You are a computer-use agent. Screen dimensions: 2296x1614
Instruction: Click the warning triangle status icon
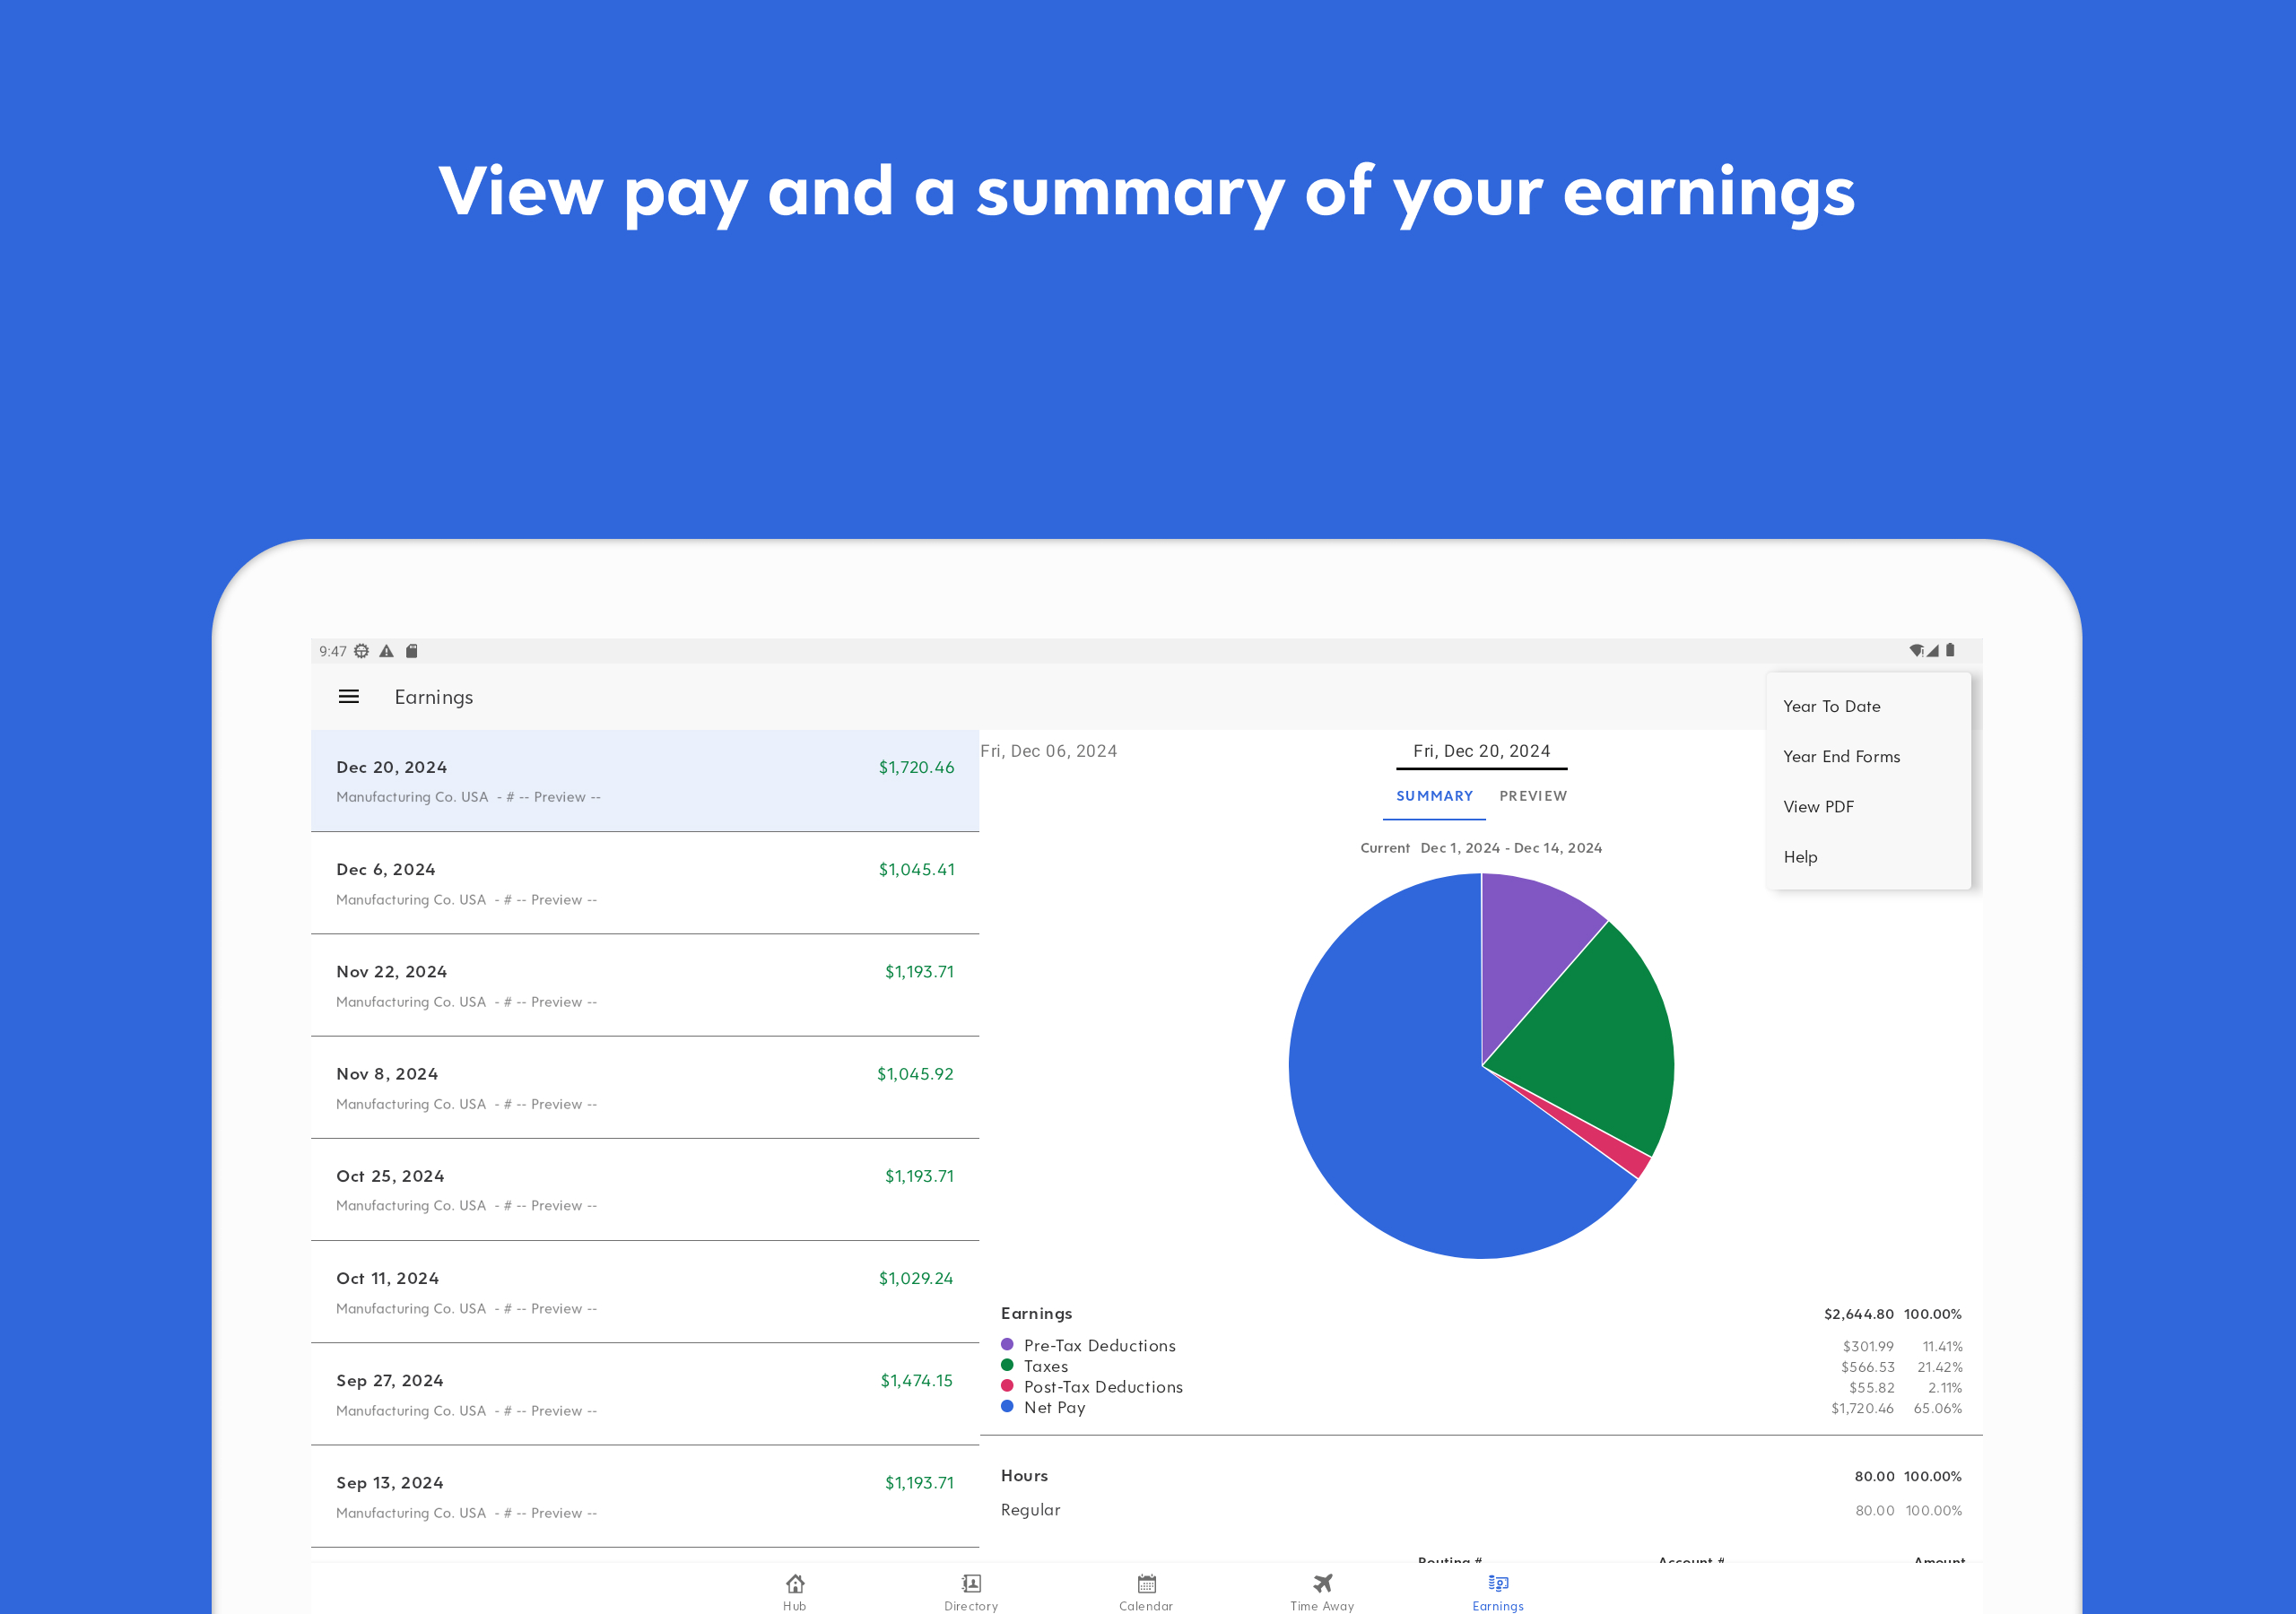pyautogui.click(x=386, y=651)
